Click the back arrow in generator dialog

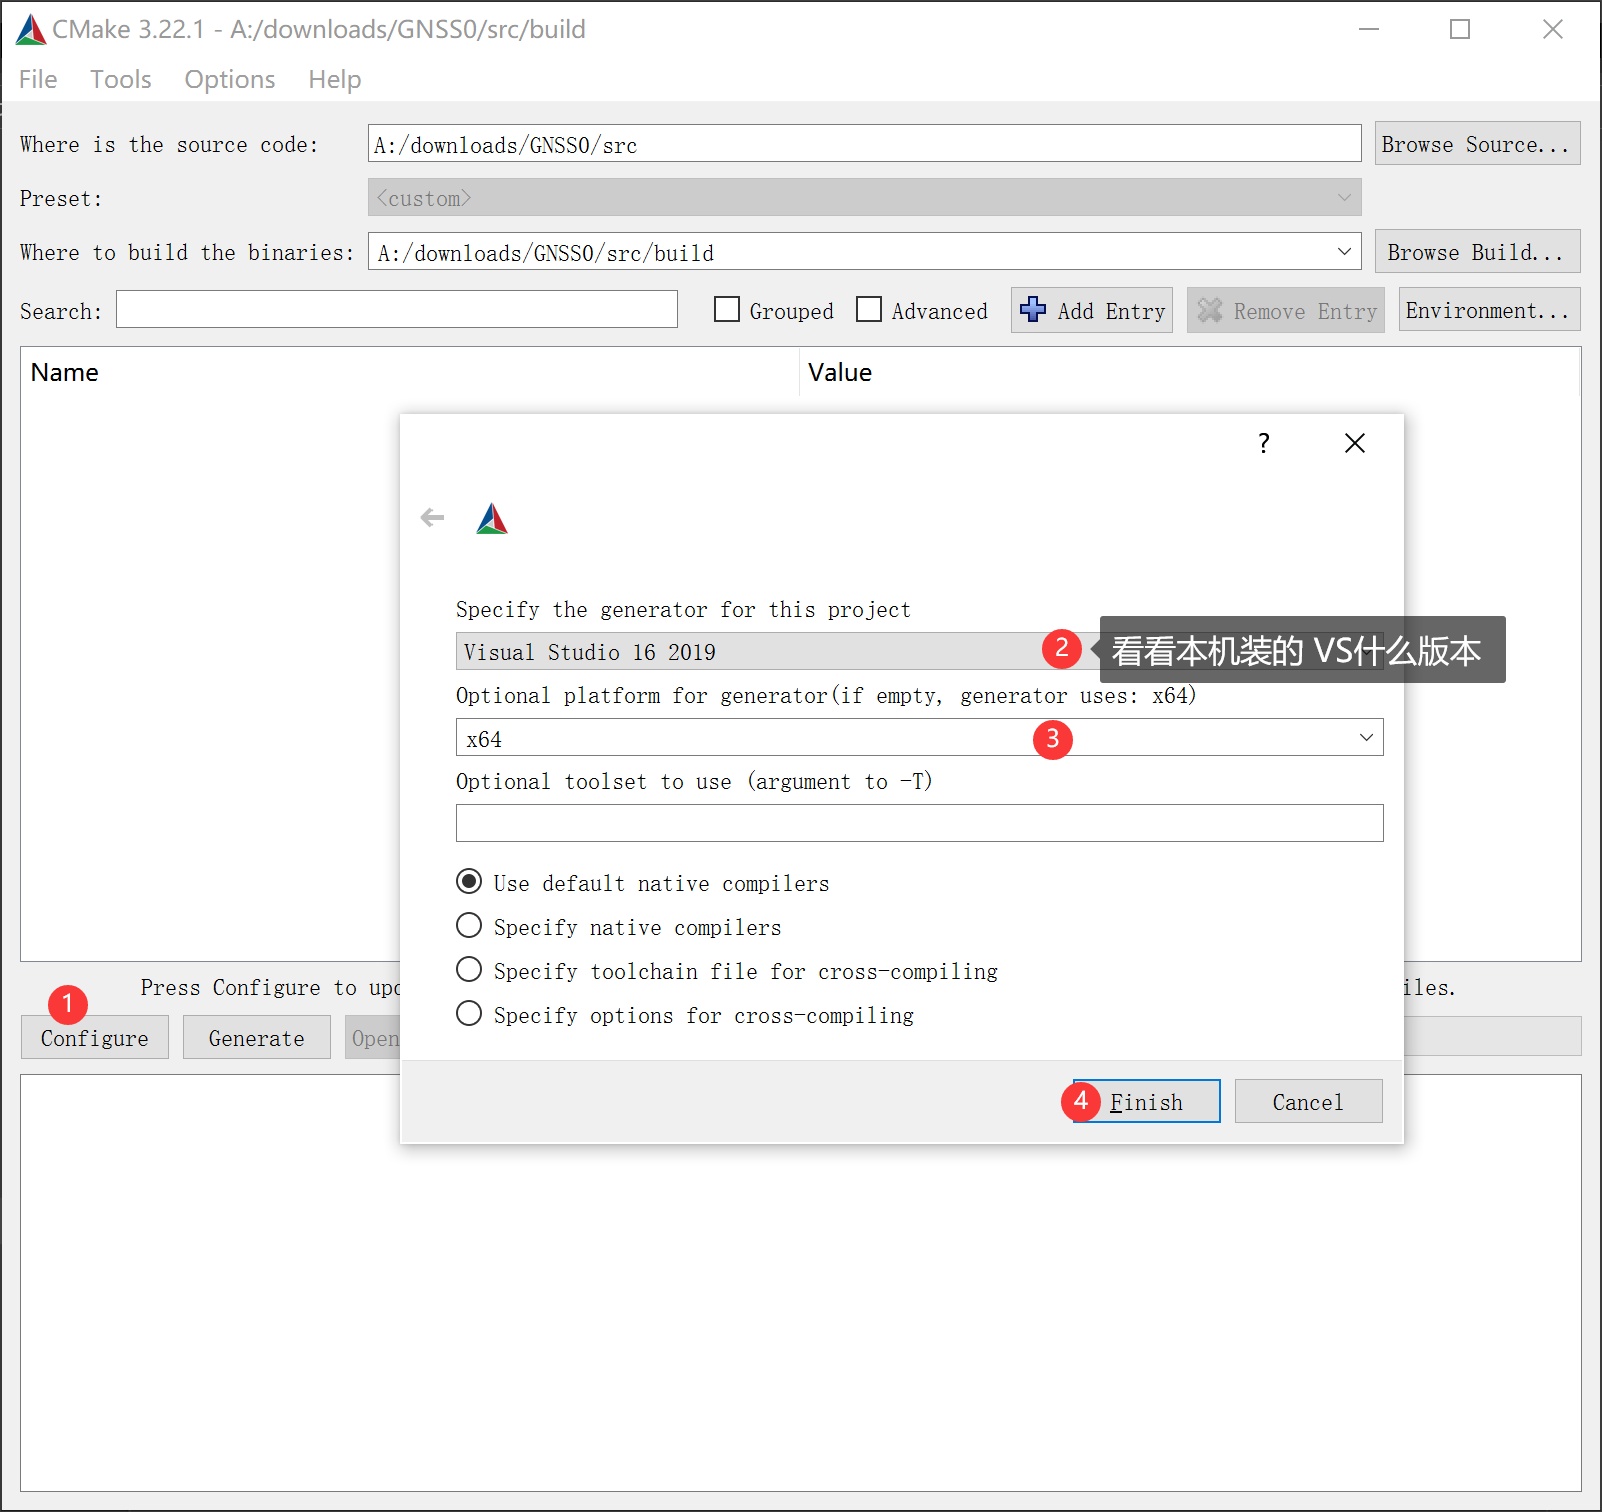pos(432,517)
